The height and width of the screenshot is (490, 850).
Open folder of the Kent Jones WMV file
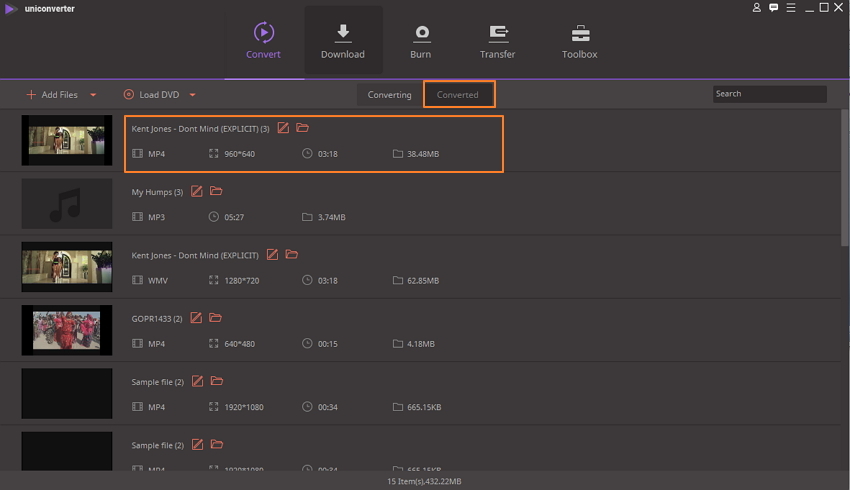(292, 254)
